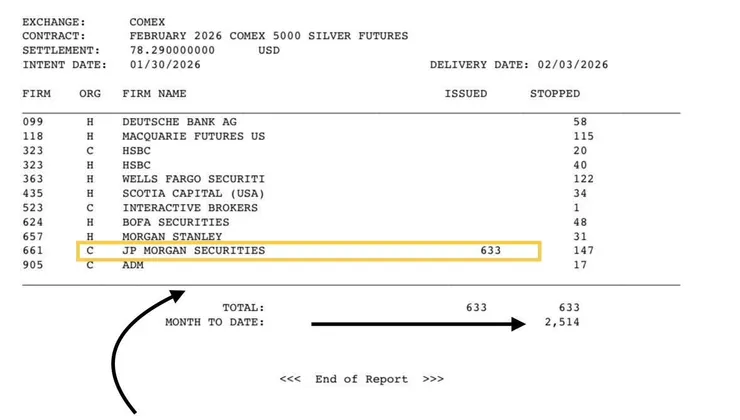Click the ISSUED column header
Screen dimensions: 740x420
[x=466, y=94]
